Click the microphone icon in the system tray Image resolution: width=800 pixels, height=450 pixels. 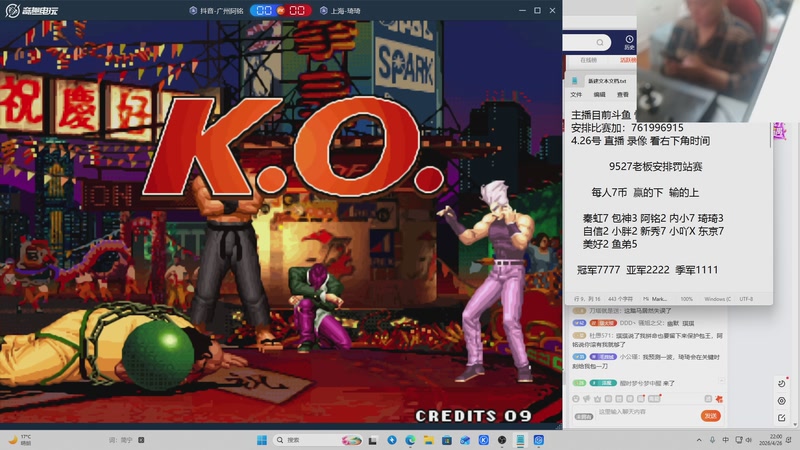[712, 440]
